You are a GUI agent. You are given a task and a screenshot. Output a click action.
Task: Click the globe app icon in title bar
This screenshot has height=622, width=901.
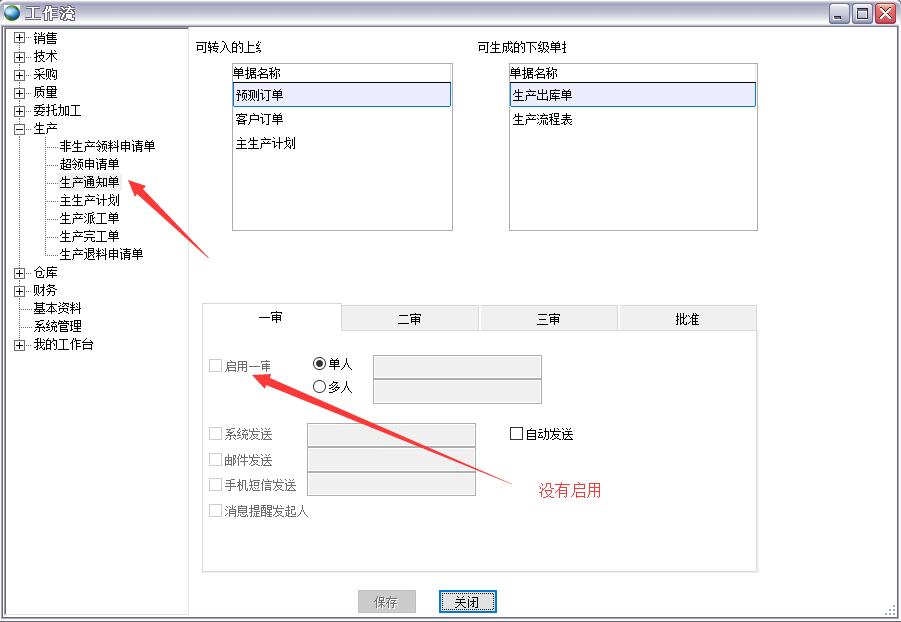coord(12,13)
